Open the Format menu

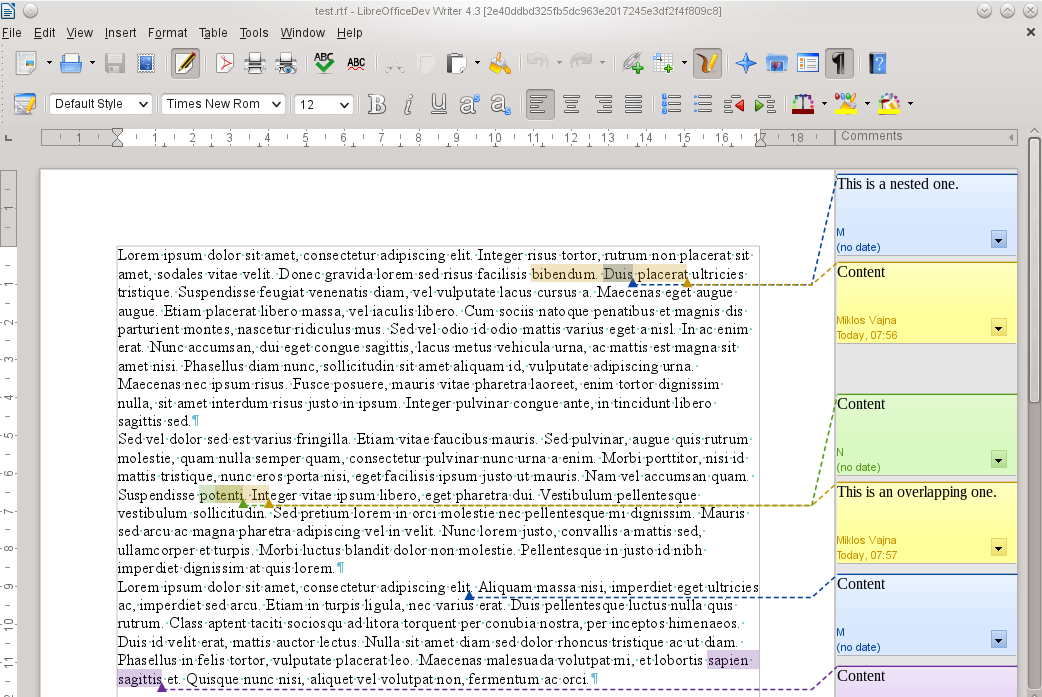[167, 33]
